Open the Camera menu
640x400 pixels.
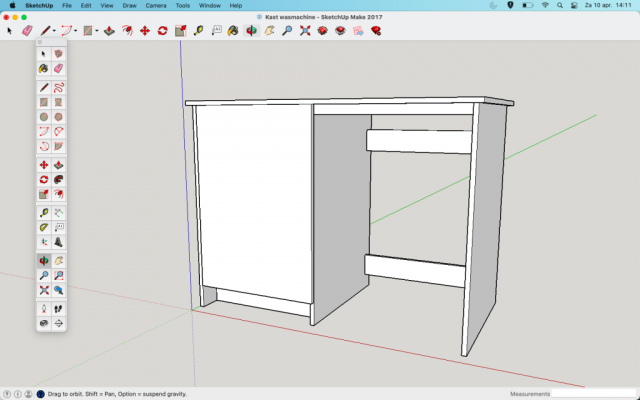point(156,6)
